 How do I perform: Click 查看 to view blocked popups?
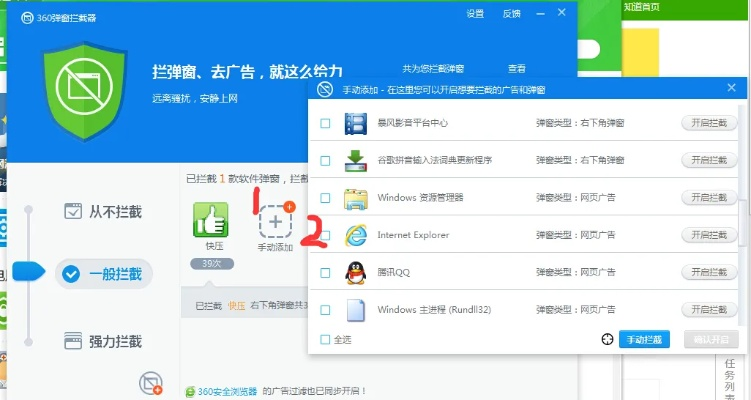[x=517, y=69]
